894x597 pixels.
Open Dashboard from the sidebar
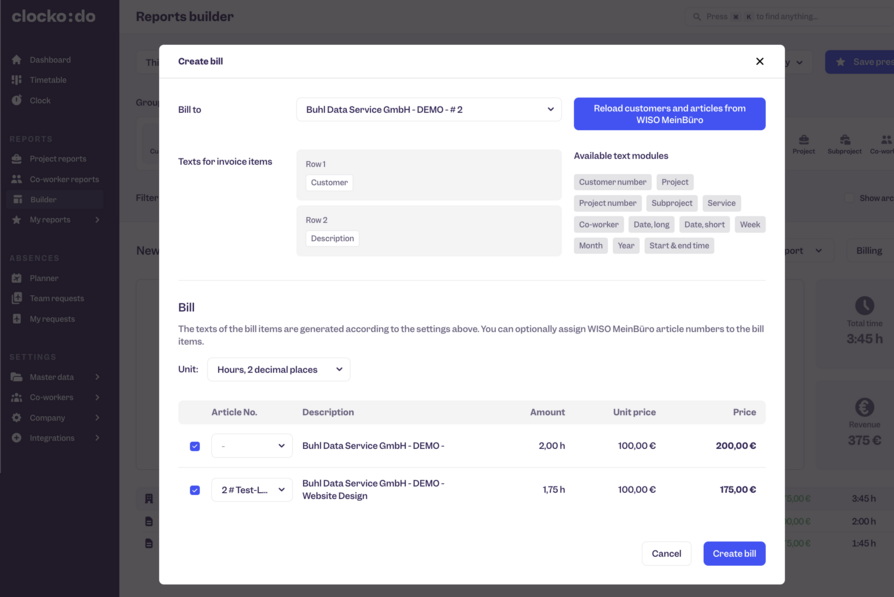tap(50, 60)
